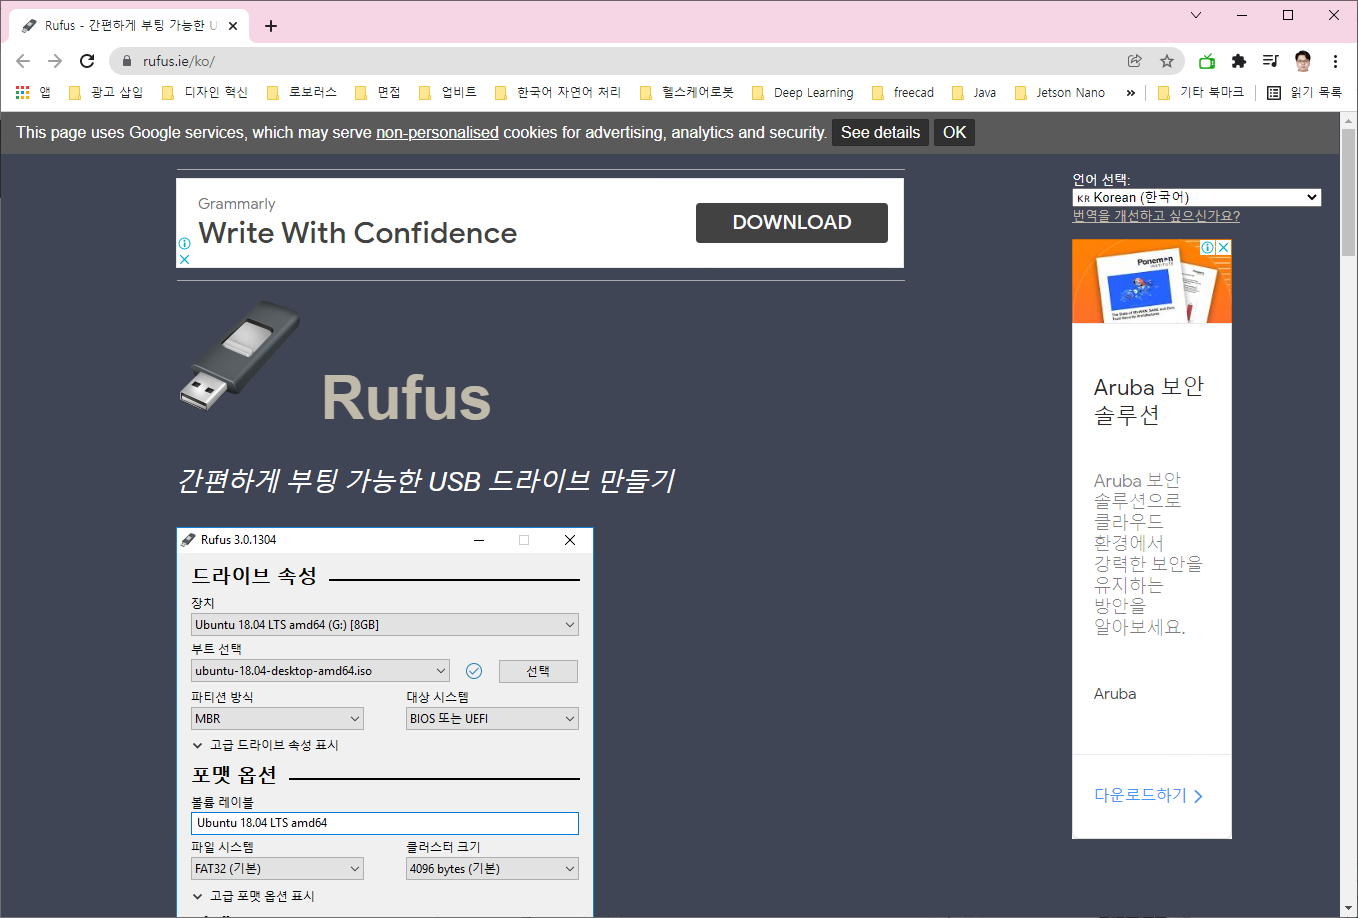Expand 고급 포맷 옵션 표시
Screen dimensions: 1358x918
point(253,896)
